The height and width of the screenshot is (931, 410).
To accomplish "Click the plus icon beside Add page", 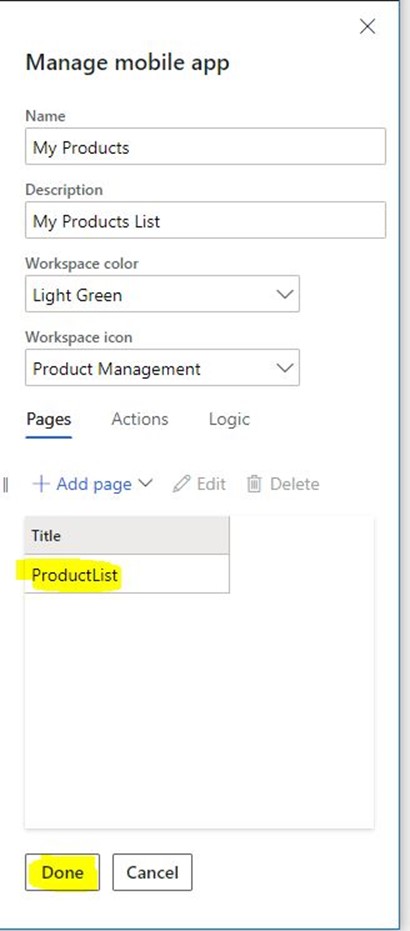I will tap(41, 484).
